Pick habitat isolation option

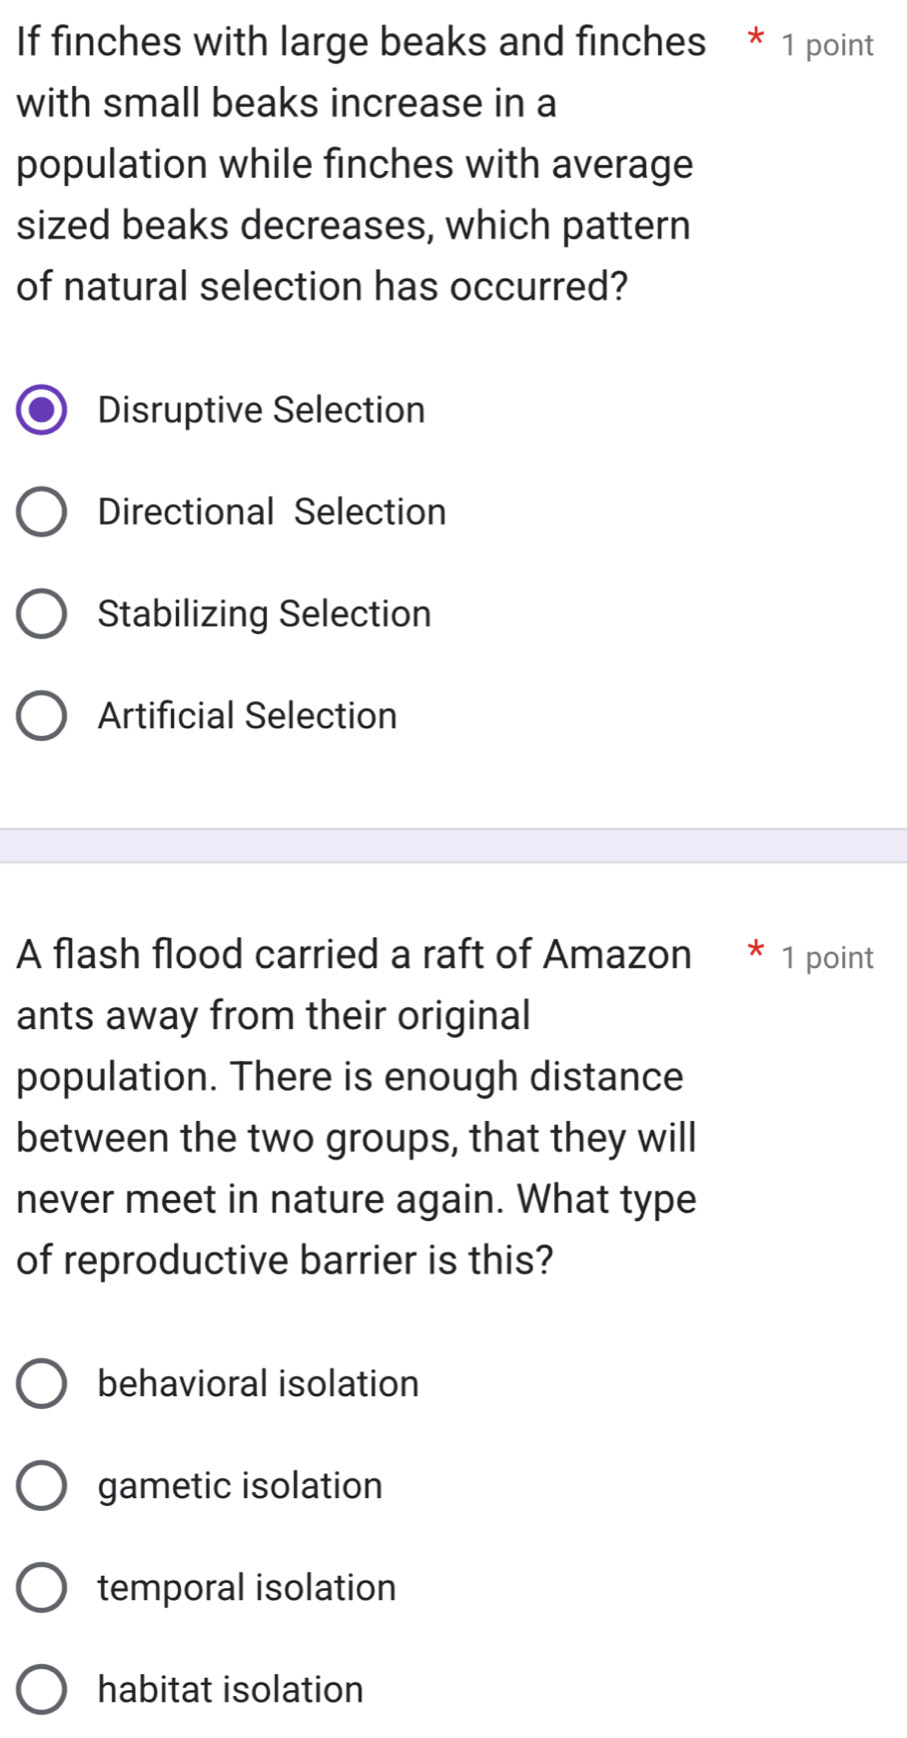41,1690
